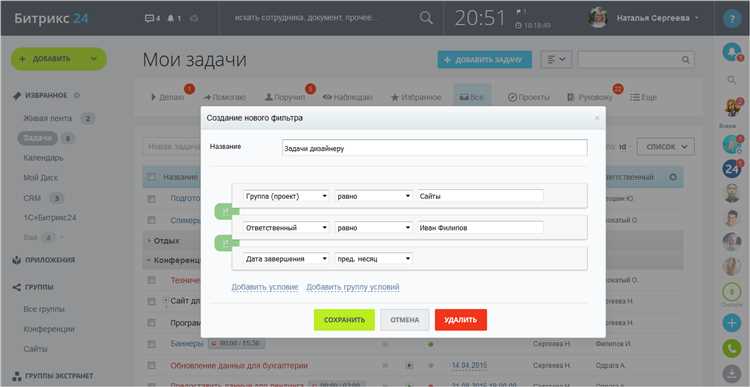Click the right panel search magnifier
Viewport: 750px width, 387px height.
click(x=731, y=80)
